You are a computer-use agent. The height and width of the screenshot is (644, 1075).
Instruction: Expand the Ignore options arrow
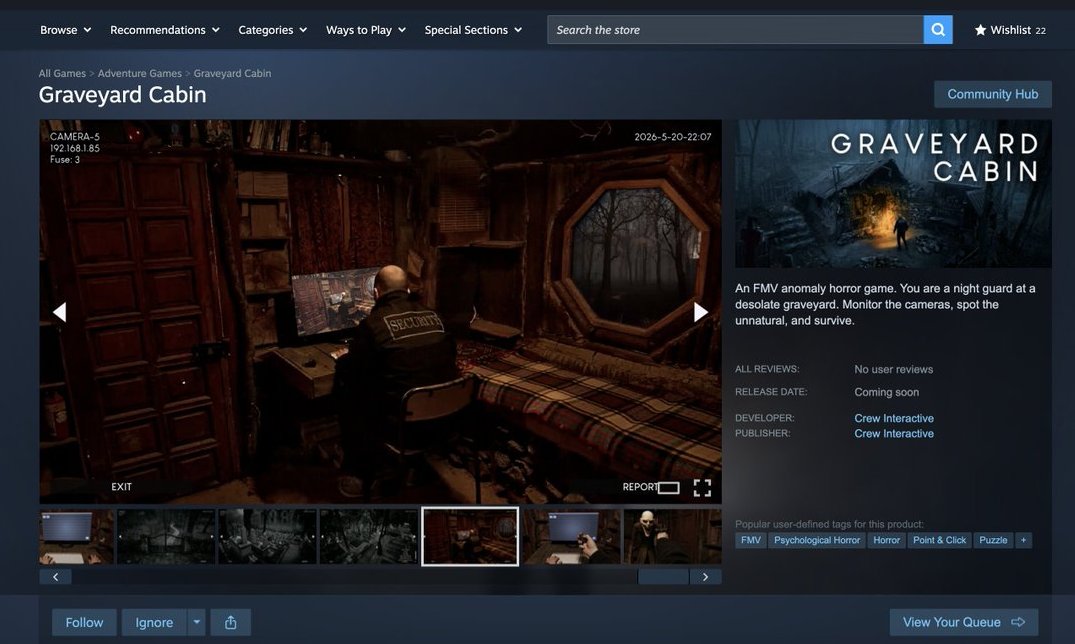tap(196, 622)
